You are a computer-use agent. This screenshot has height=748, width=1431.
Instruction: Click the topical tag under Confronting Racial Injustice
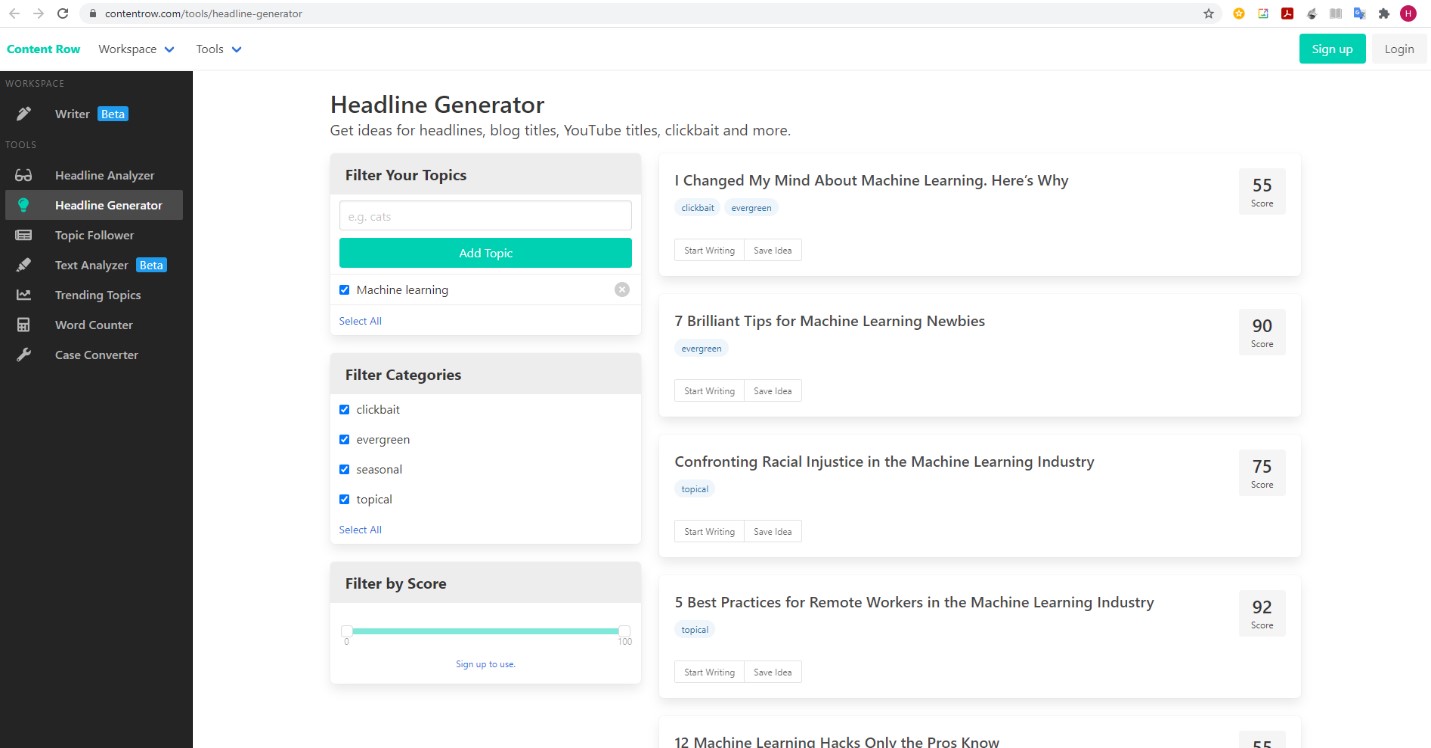click(695, 489)
